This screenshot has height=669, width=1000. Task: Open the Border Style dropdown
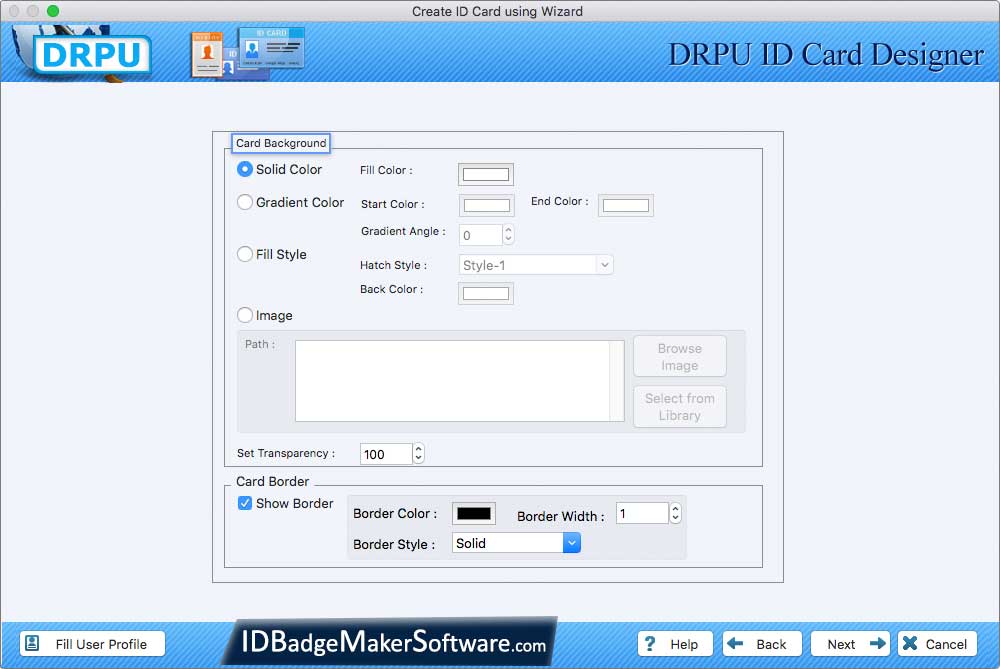[517, 543]
